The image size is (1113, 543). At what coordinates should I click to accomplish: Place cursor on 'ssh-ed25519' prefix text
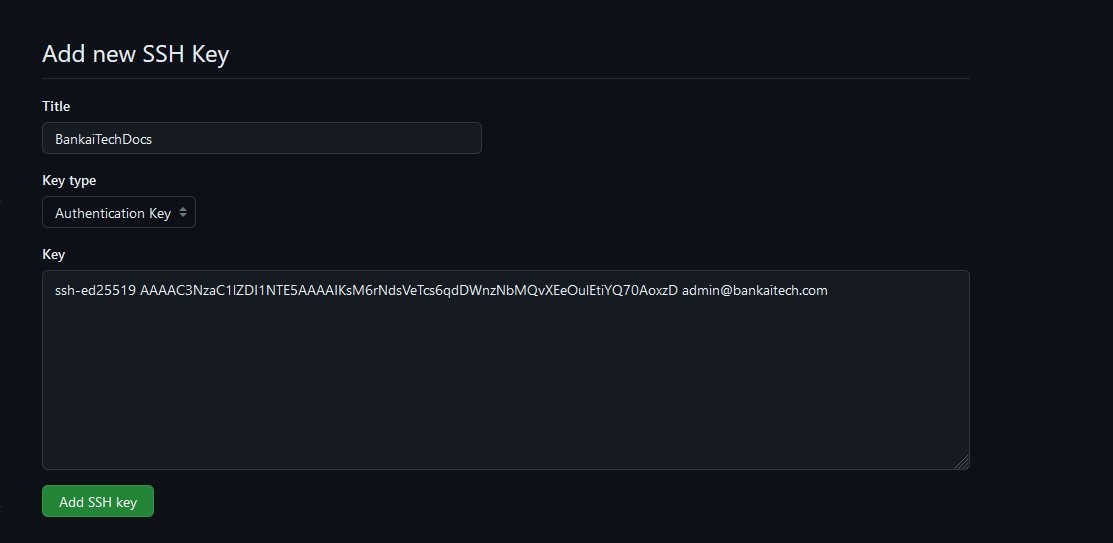[95, 291]
